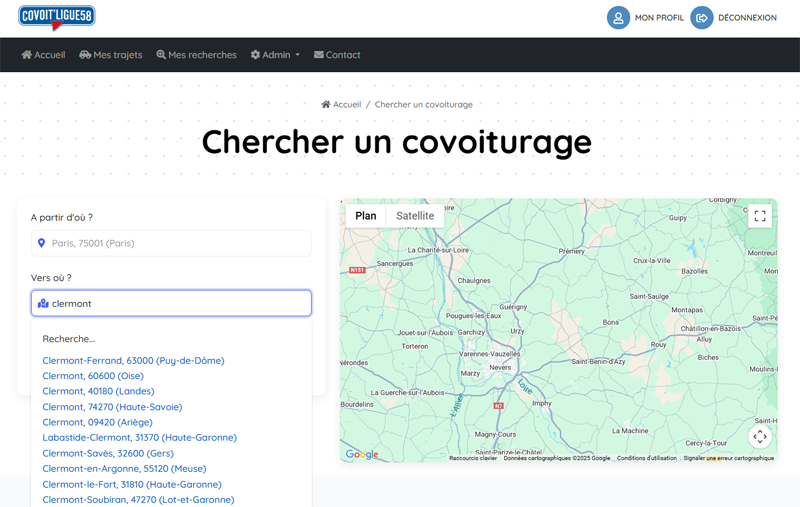Open the Contact menu item

coord(337,55)
